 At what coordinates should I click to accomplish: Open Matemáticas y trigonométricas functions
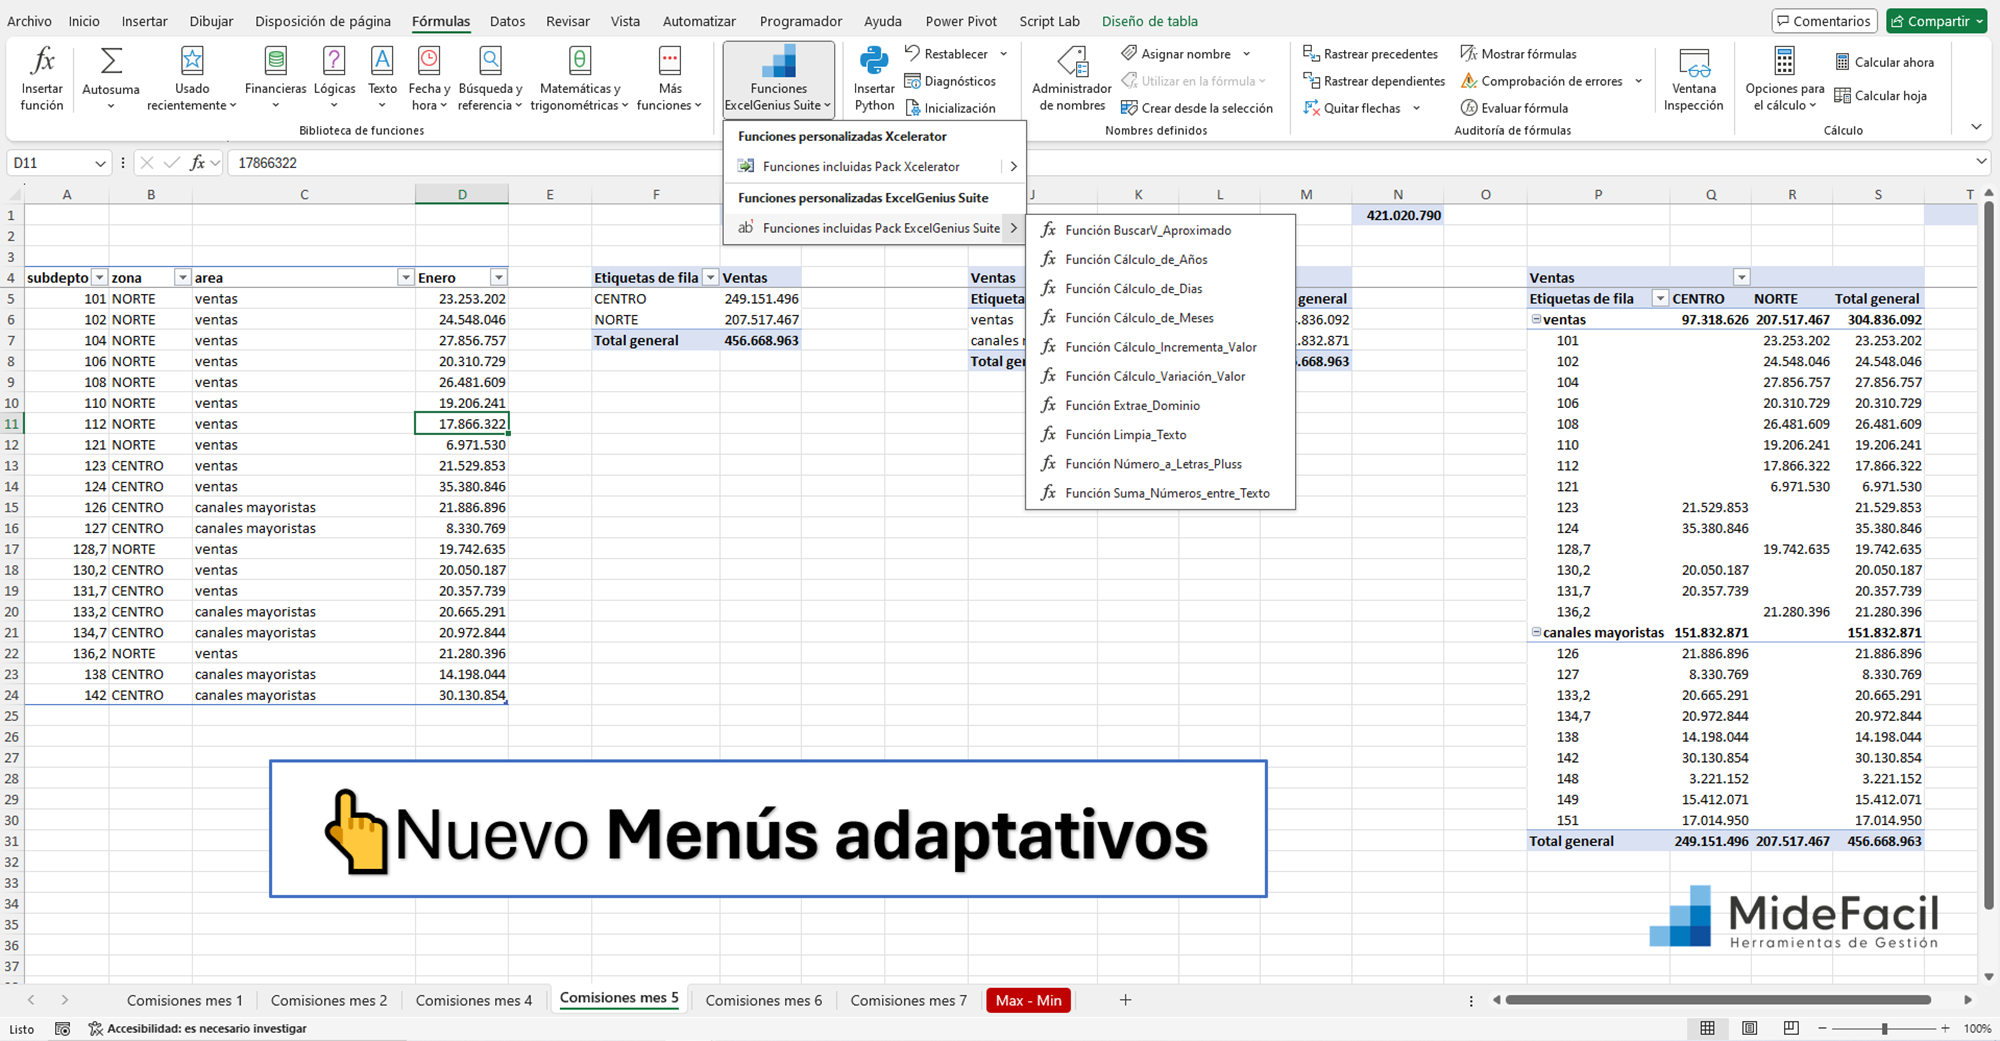(579, 78)
